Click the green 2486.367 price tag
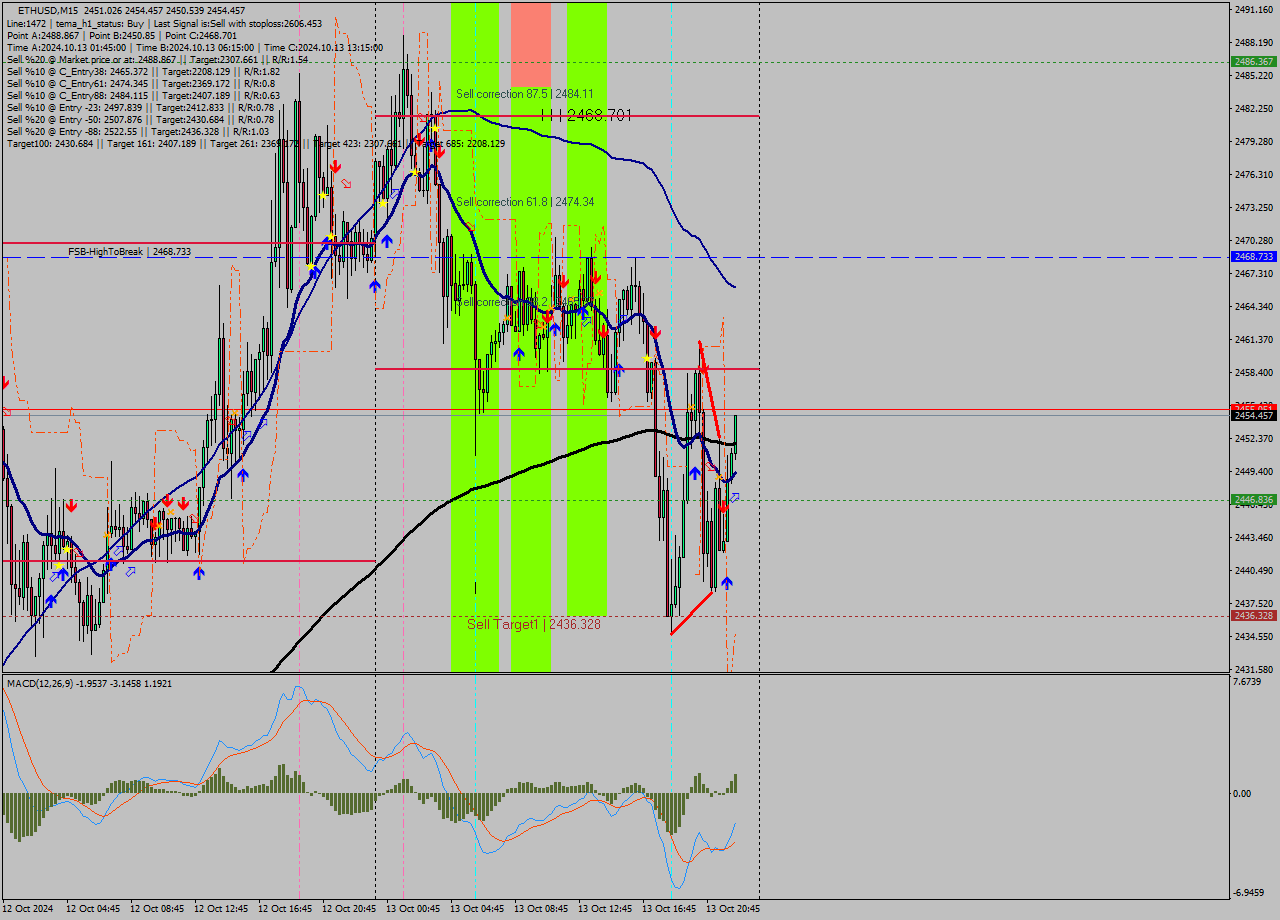 click(x=1252, y=62)
